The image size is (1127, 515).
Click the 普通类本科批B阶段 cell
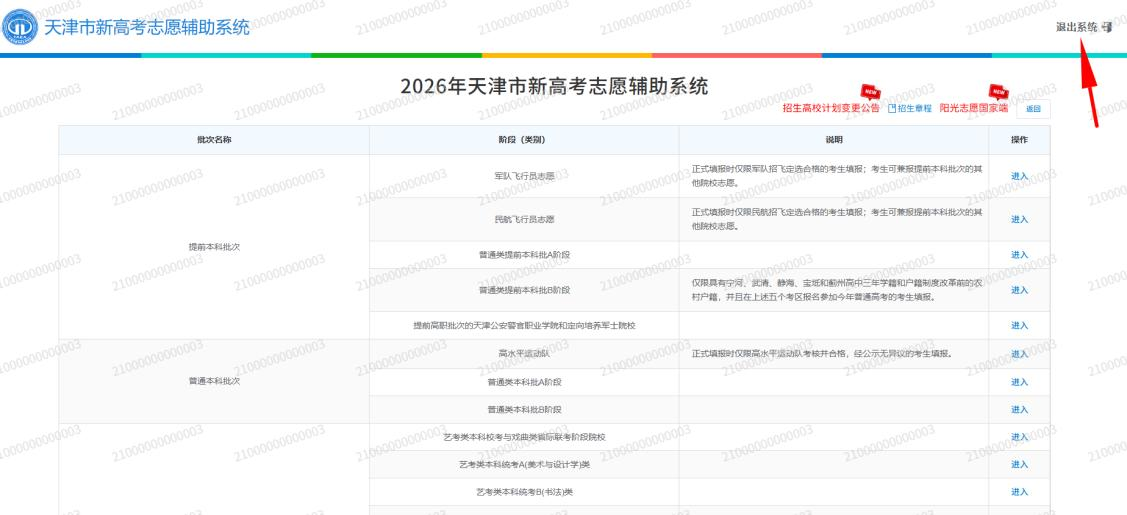[524, 409]
